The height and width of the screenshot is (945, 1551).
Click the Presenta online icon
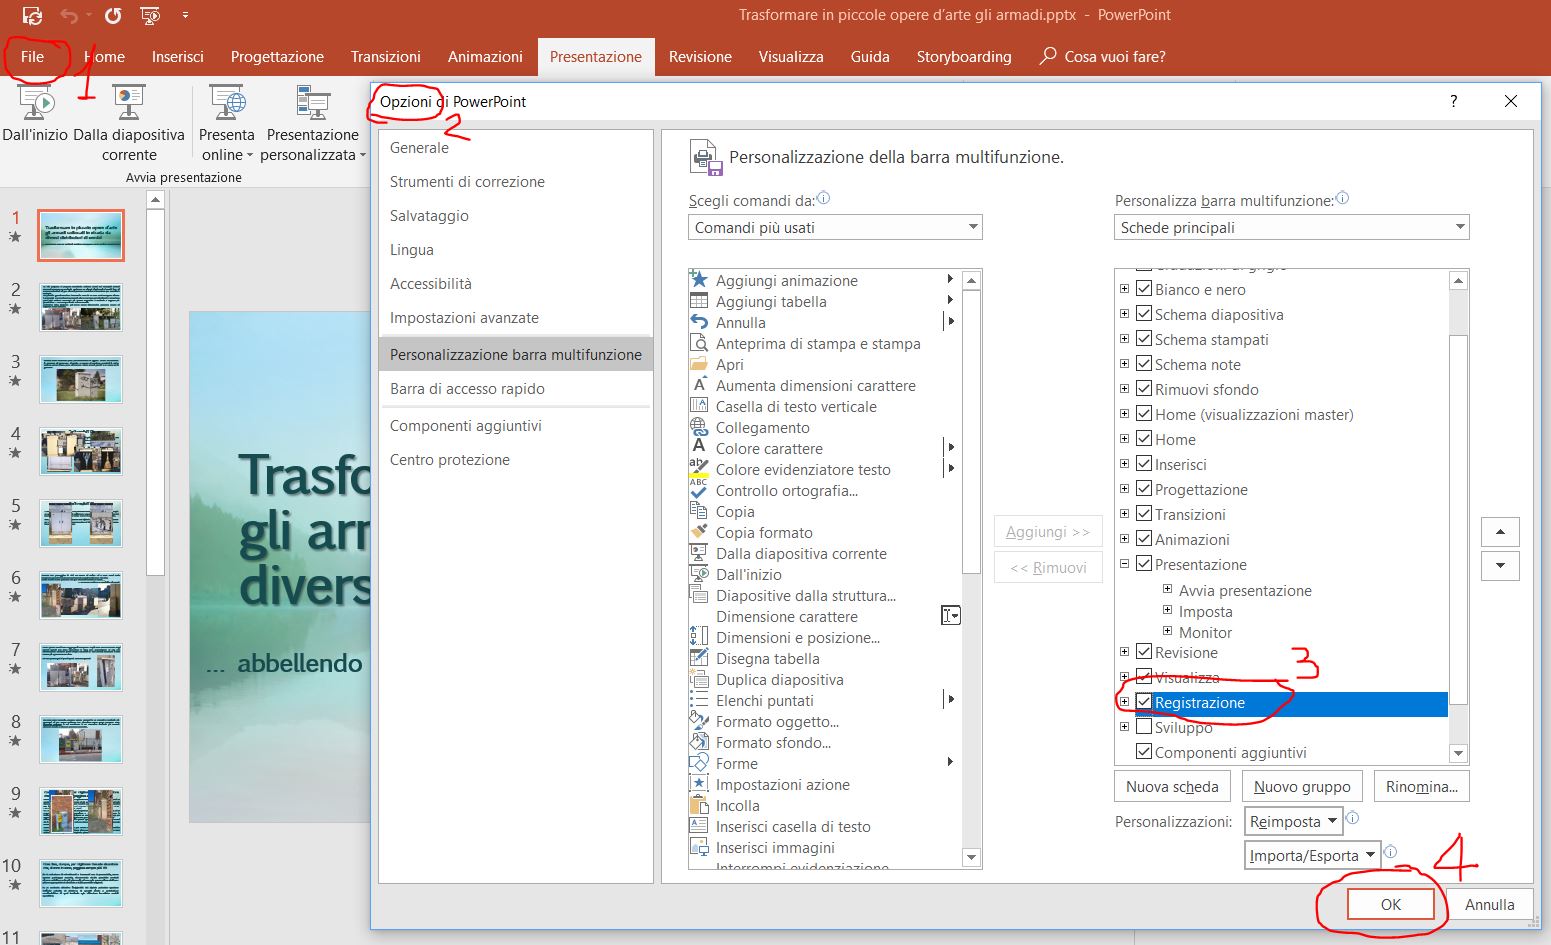click(227, 104)
